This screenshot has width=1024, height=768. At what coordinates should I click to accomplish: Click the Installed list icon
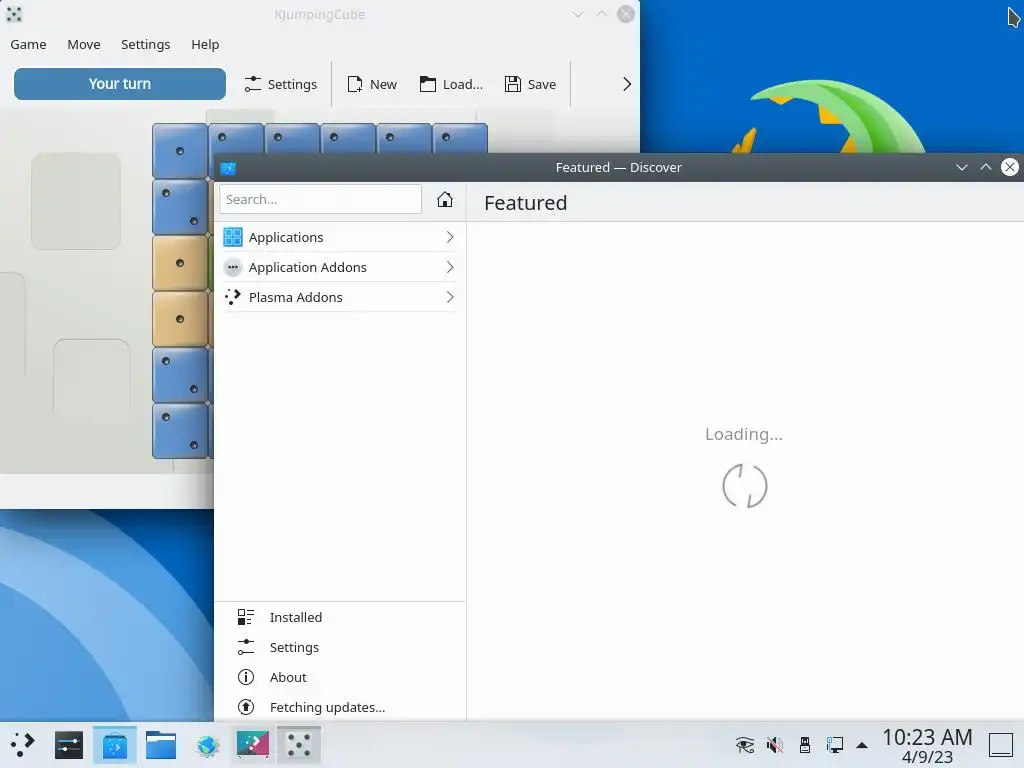pyautogui.click(x=246, y=617)
